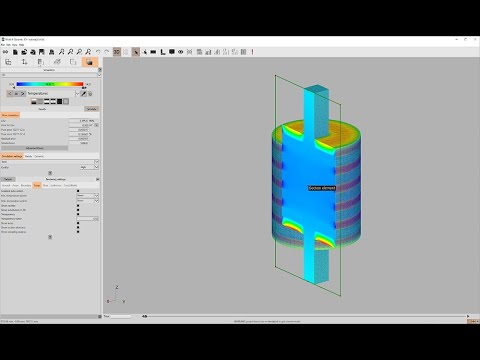Click the eyedropper icon beside Temperatures
Image resolution: width=480 pixels, height=360 pixels.
(84, 94)
